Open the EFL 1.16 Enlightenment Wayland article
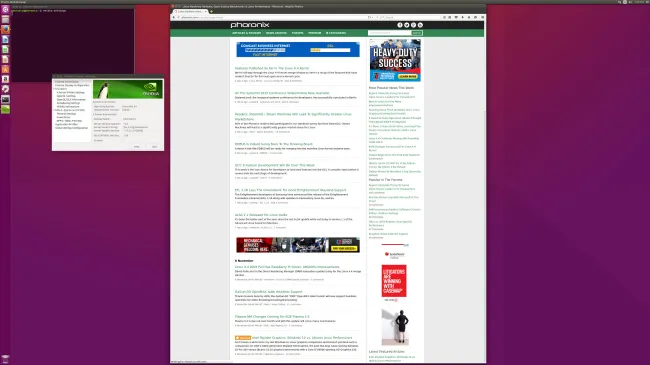Viewport: 650px width, 365px height. point(290,190)
